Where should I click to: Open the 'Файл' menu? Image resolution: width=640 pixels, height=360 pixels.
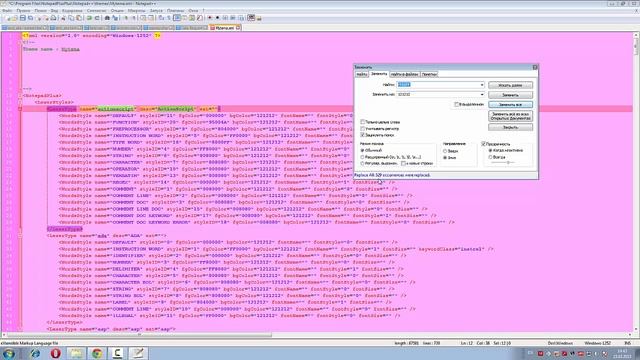(x=7, y=11)
